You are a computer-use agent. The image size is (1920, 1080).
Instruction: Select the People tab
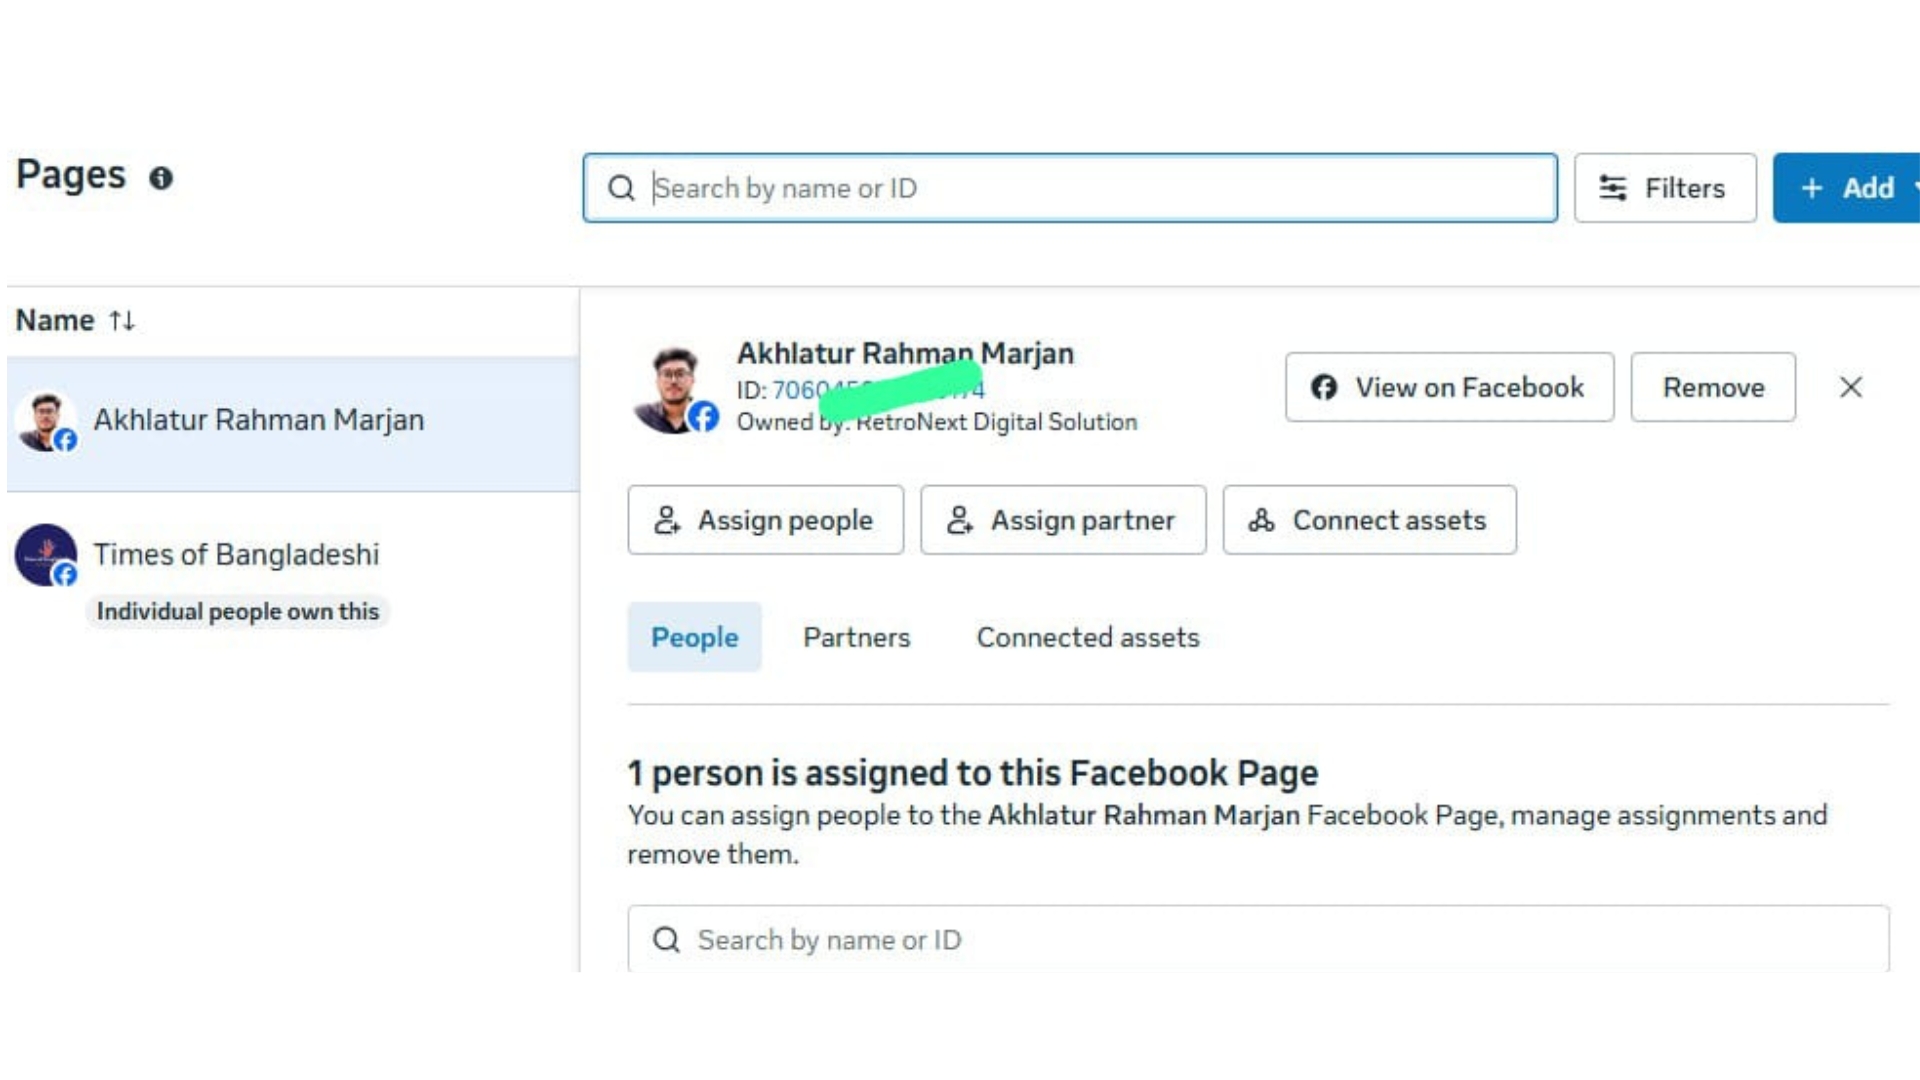[694, 637]
